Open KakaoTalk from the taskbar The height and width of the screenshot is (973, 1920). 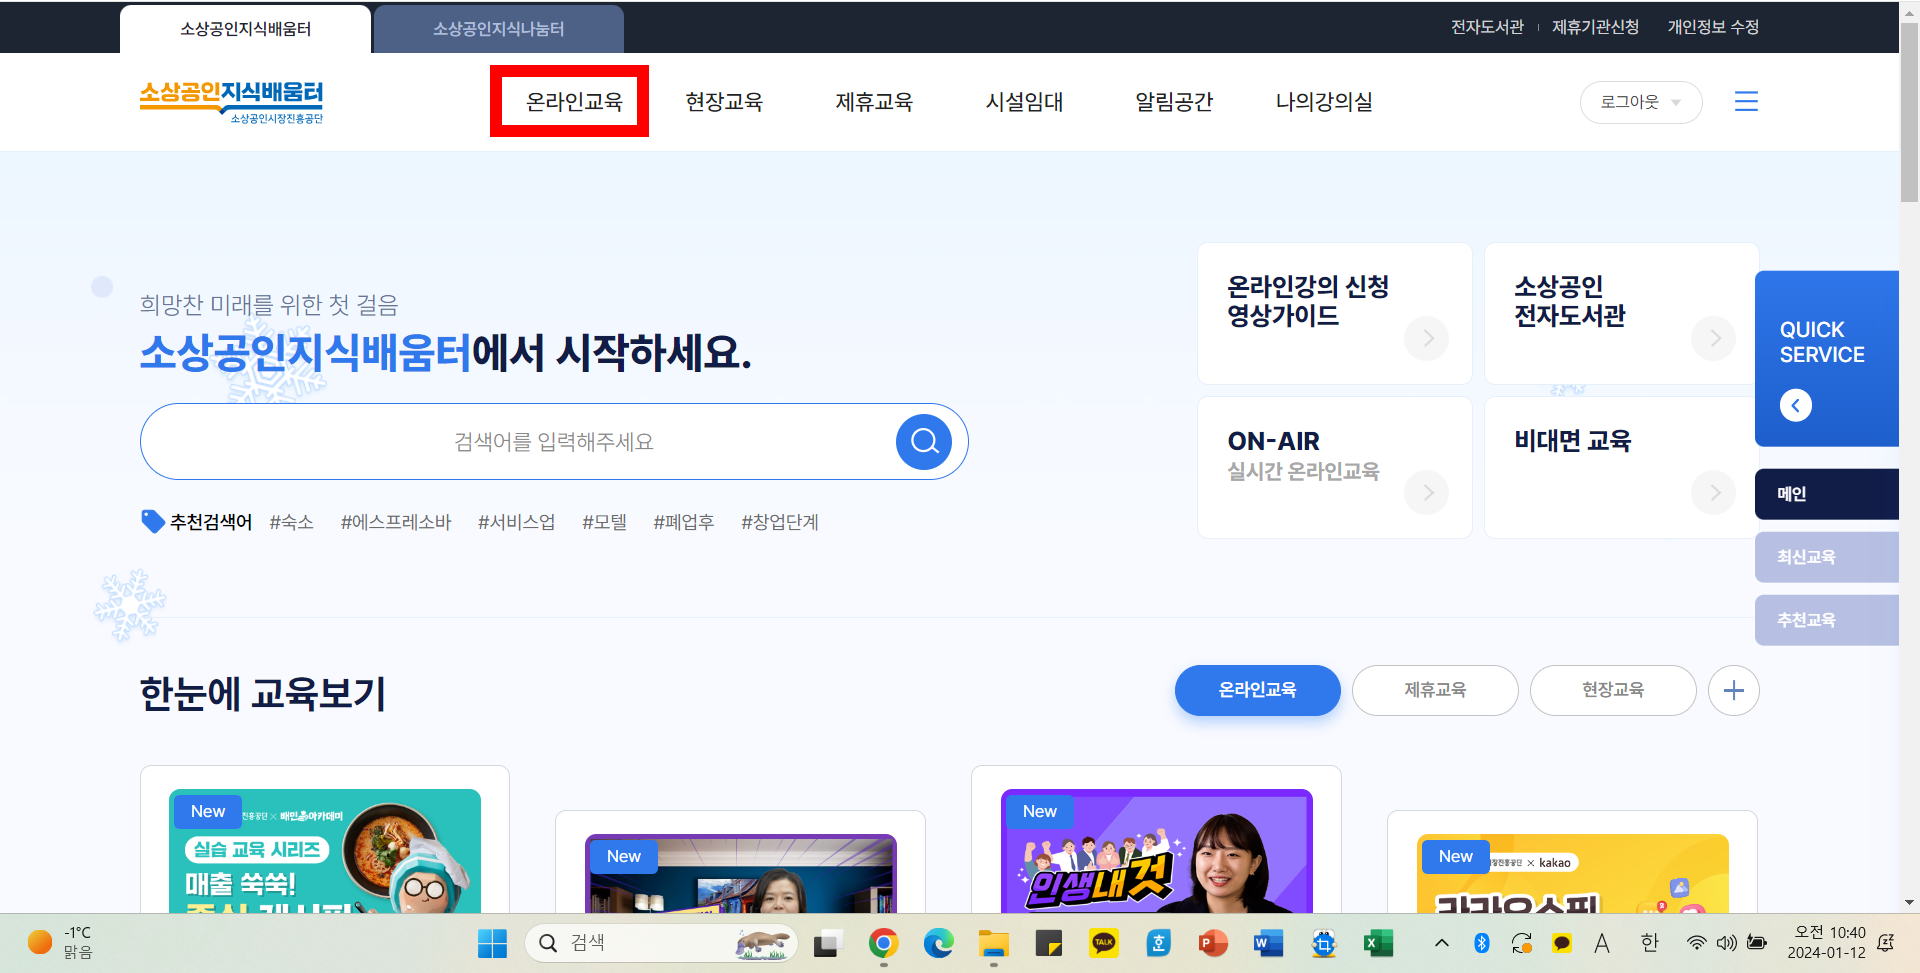(x=1103, y=942)
